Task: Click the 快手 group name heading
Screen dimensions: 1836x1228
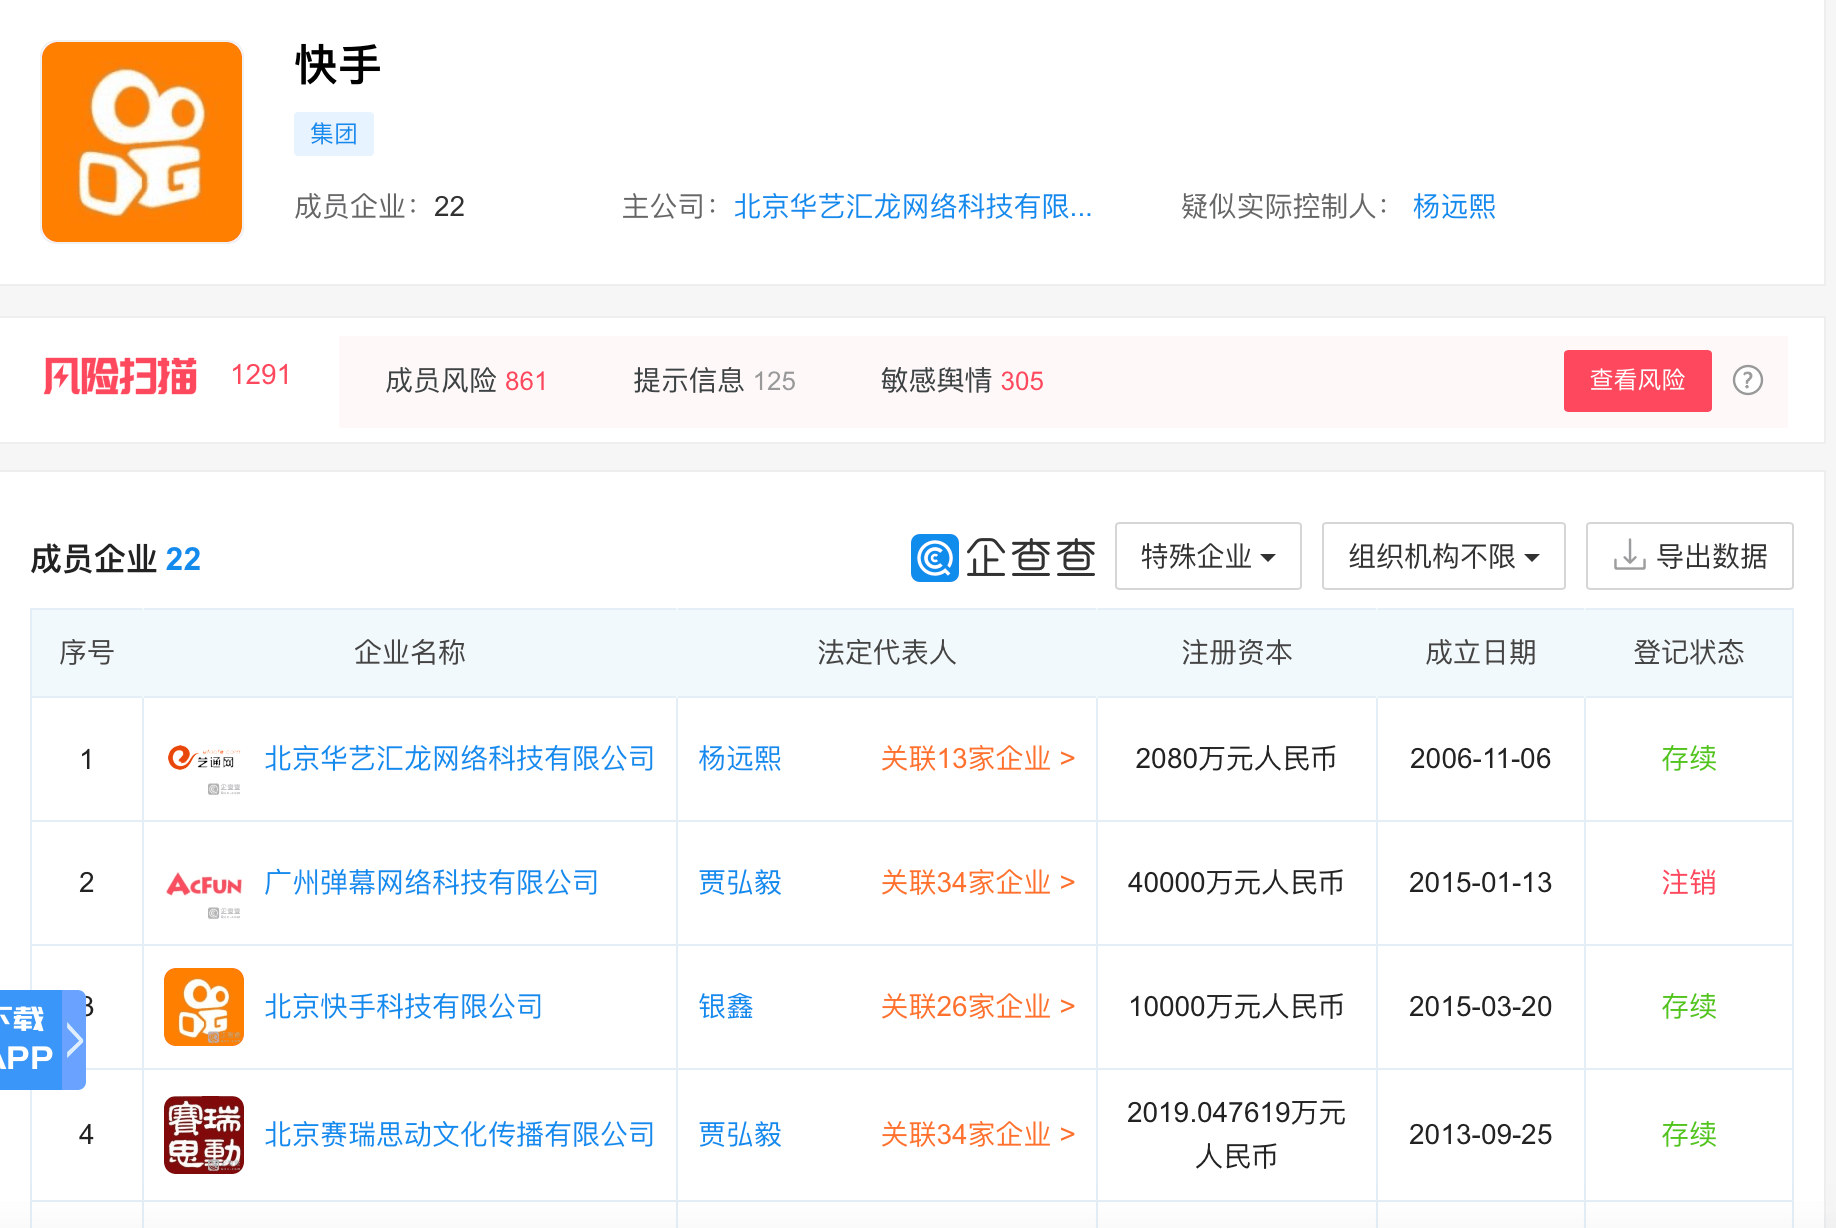Action: click(338, 66)
